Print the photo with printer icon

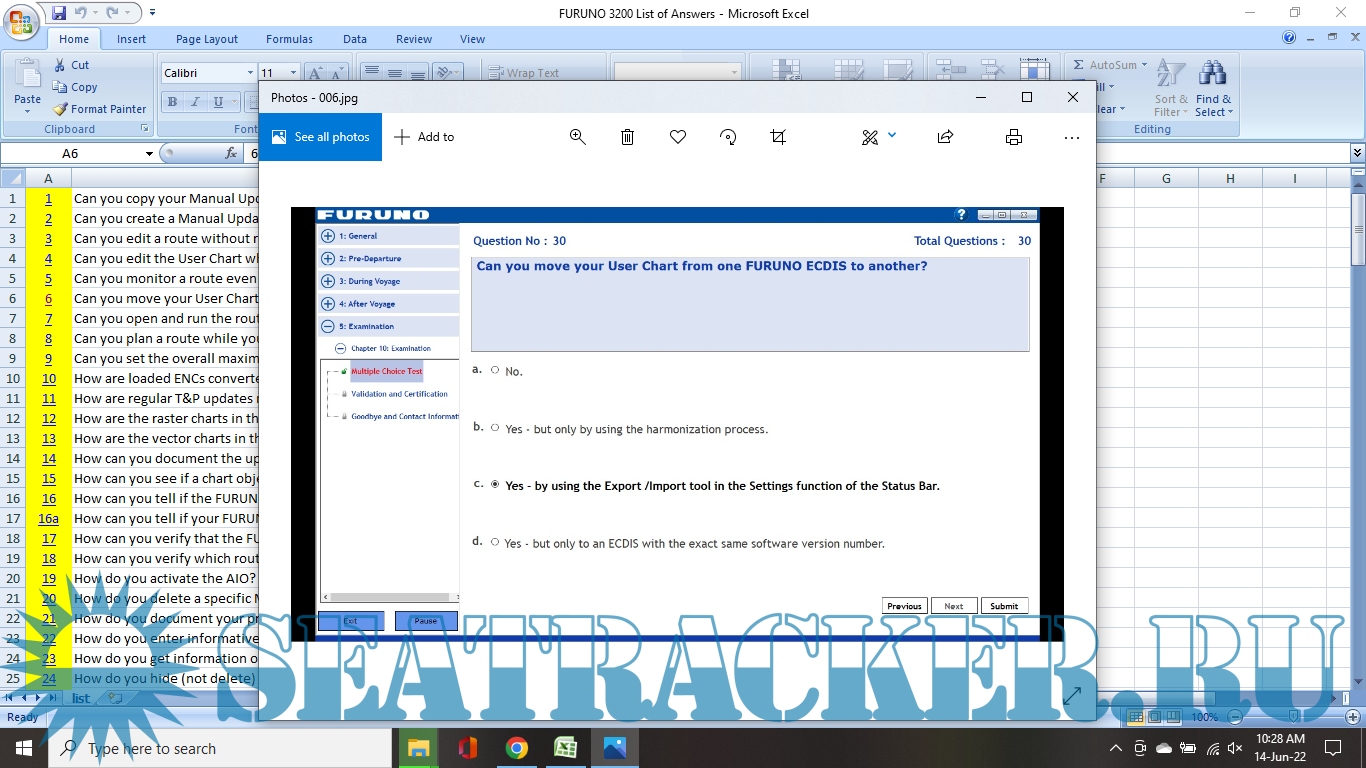click(x=1014, y=137)
